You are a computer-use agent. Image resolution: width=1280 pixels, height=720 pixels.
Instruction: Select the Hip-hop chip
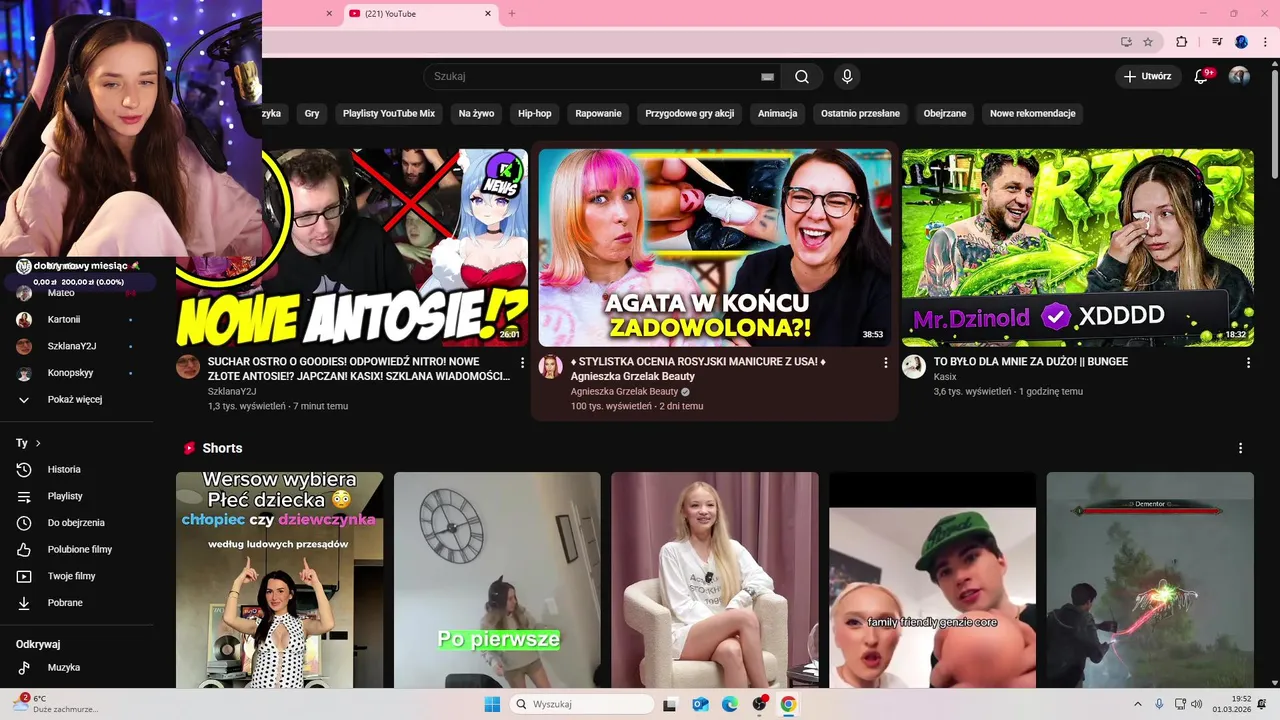(x=535, y=114)
